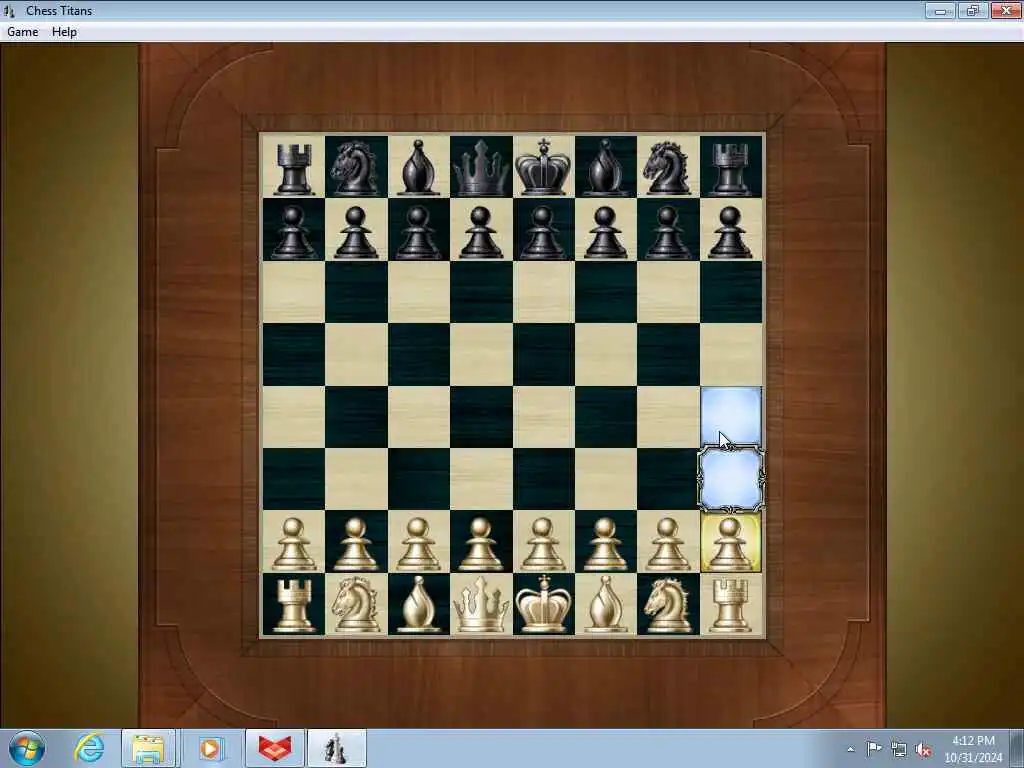Show hidden system tray icons

pos(850,749)
